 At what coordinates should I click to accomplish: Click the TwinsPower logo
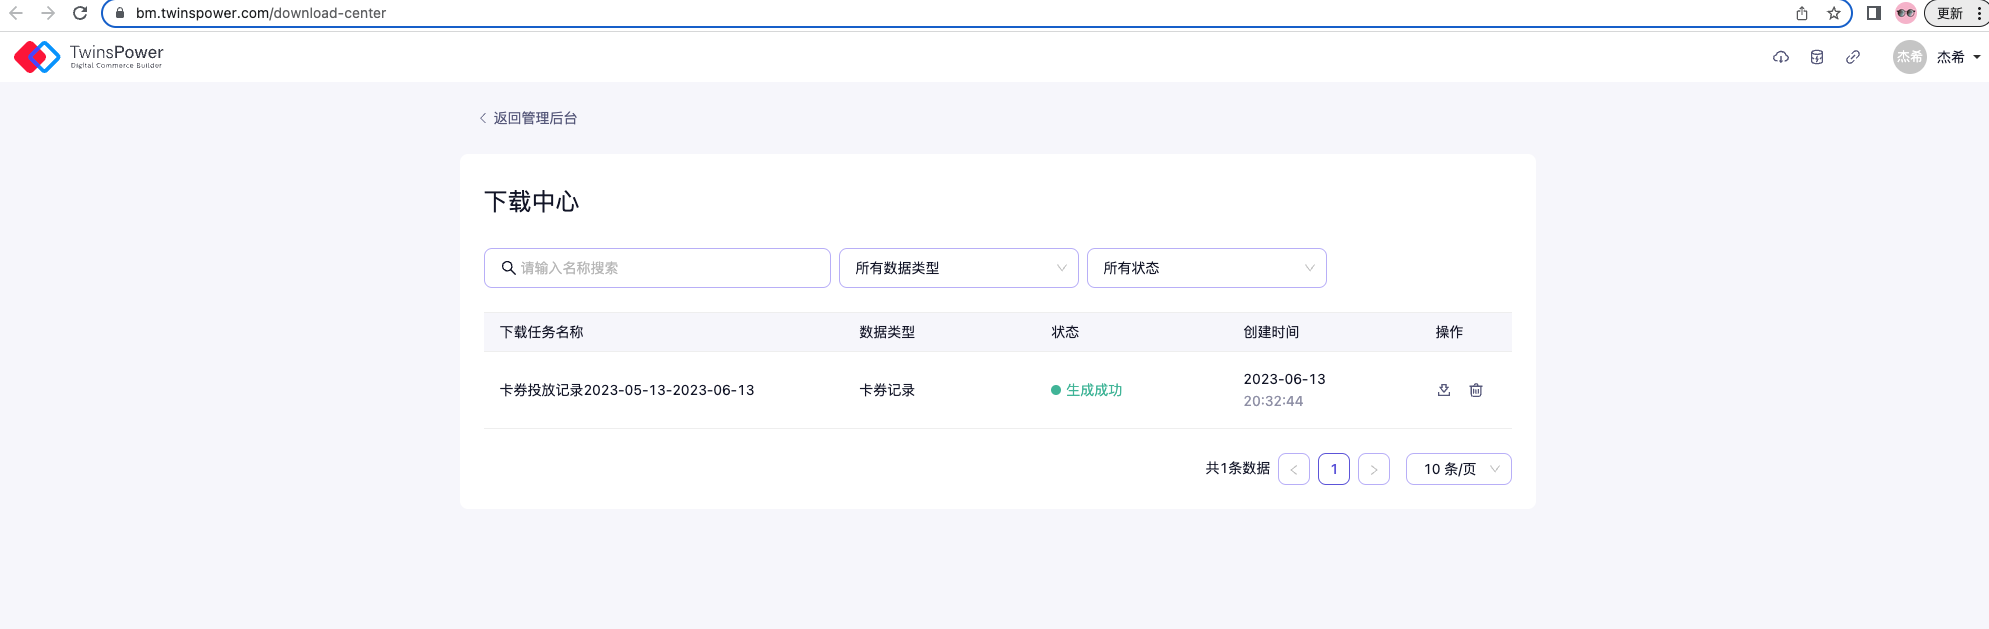point(89,56)
